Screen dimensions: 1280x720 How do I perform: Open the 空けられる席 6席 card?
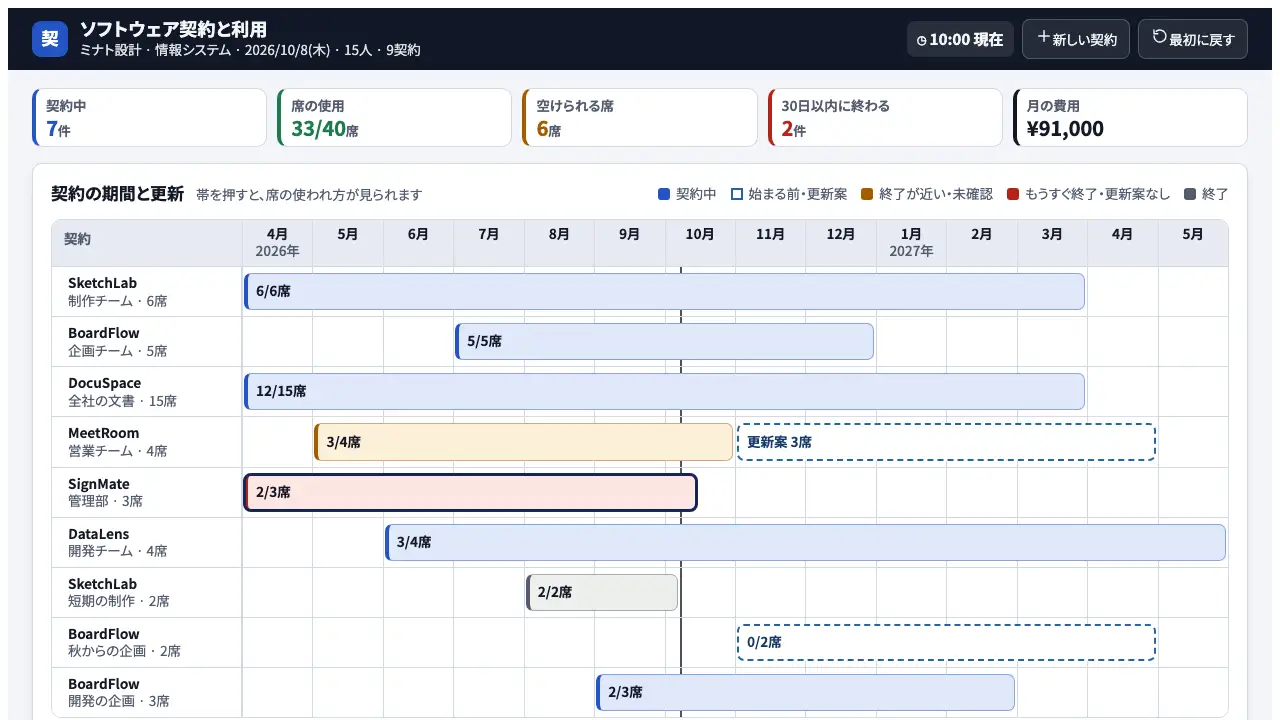[x=639, y=118]
